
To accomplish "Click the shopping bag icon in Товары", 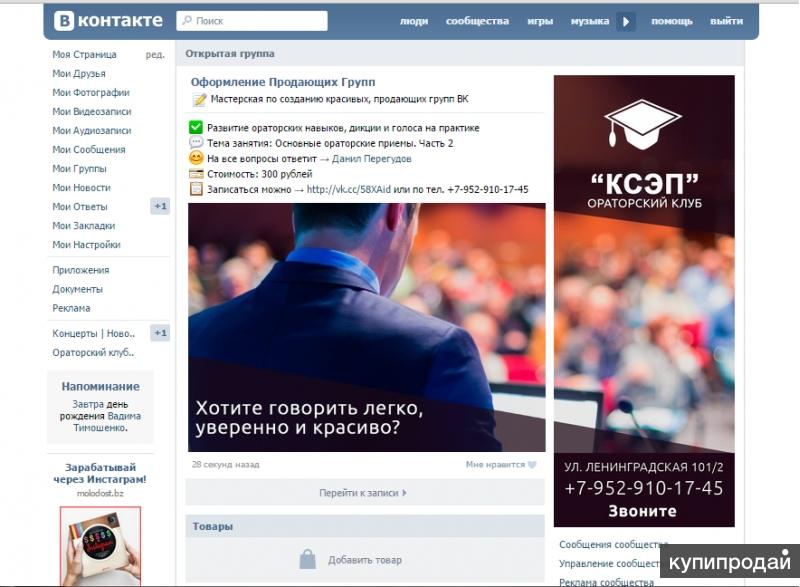I will click(x=307, y=559).
